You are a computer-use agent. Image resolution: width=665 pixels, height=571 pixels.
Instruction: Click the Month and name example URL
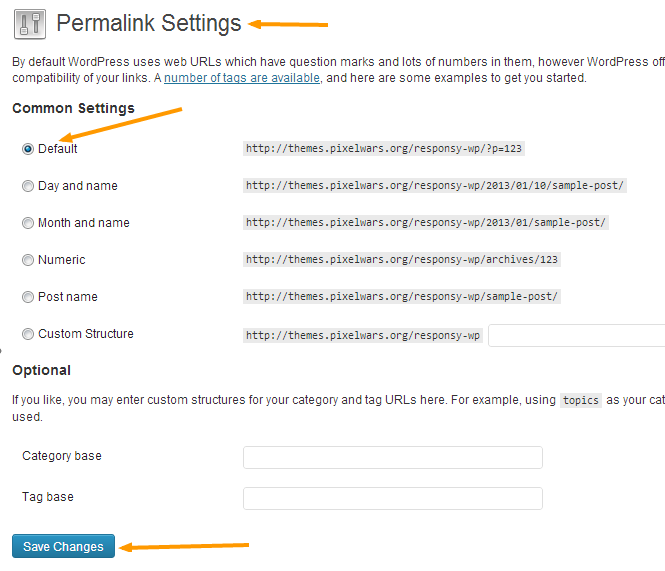point(426,223)
